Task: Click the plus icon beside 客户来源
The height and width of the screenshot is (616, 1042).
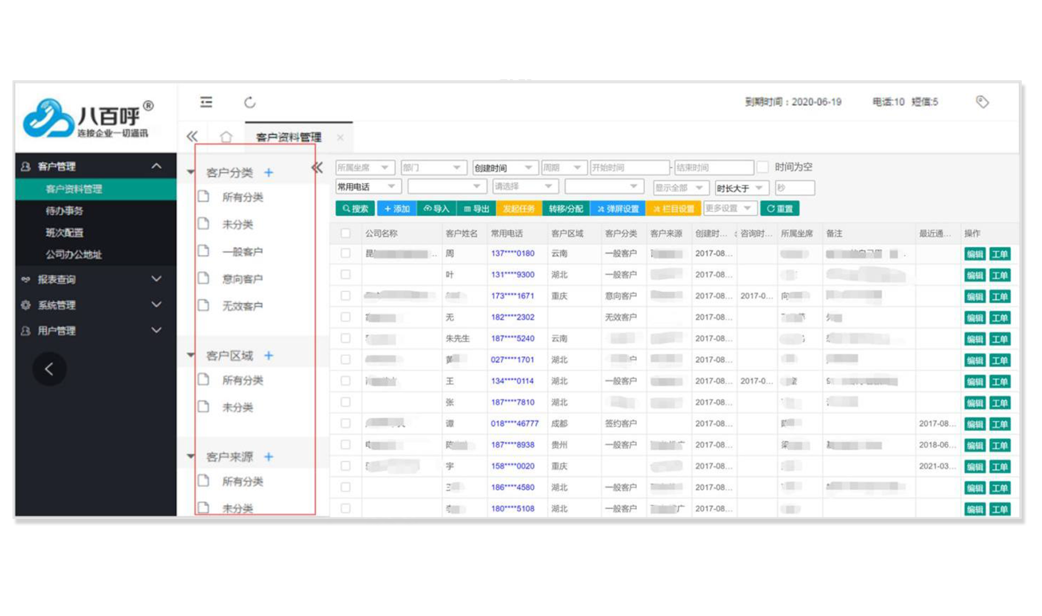Action: pos(269,457)
